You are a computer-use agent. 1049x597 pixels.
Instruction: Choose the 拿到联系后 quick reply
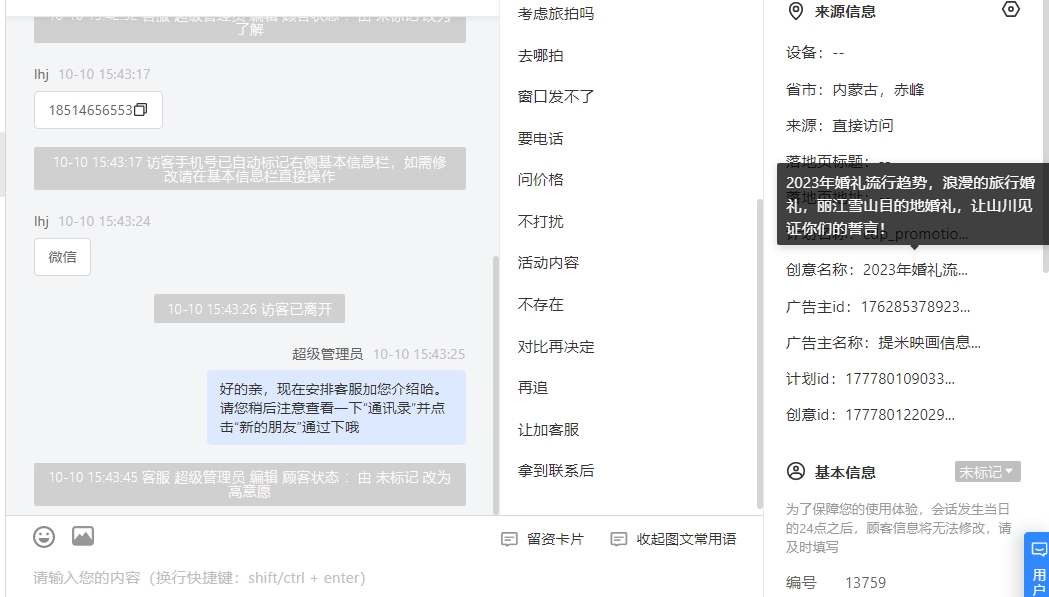tap(556, 471)
